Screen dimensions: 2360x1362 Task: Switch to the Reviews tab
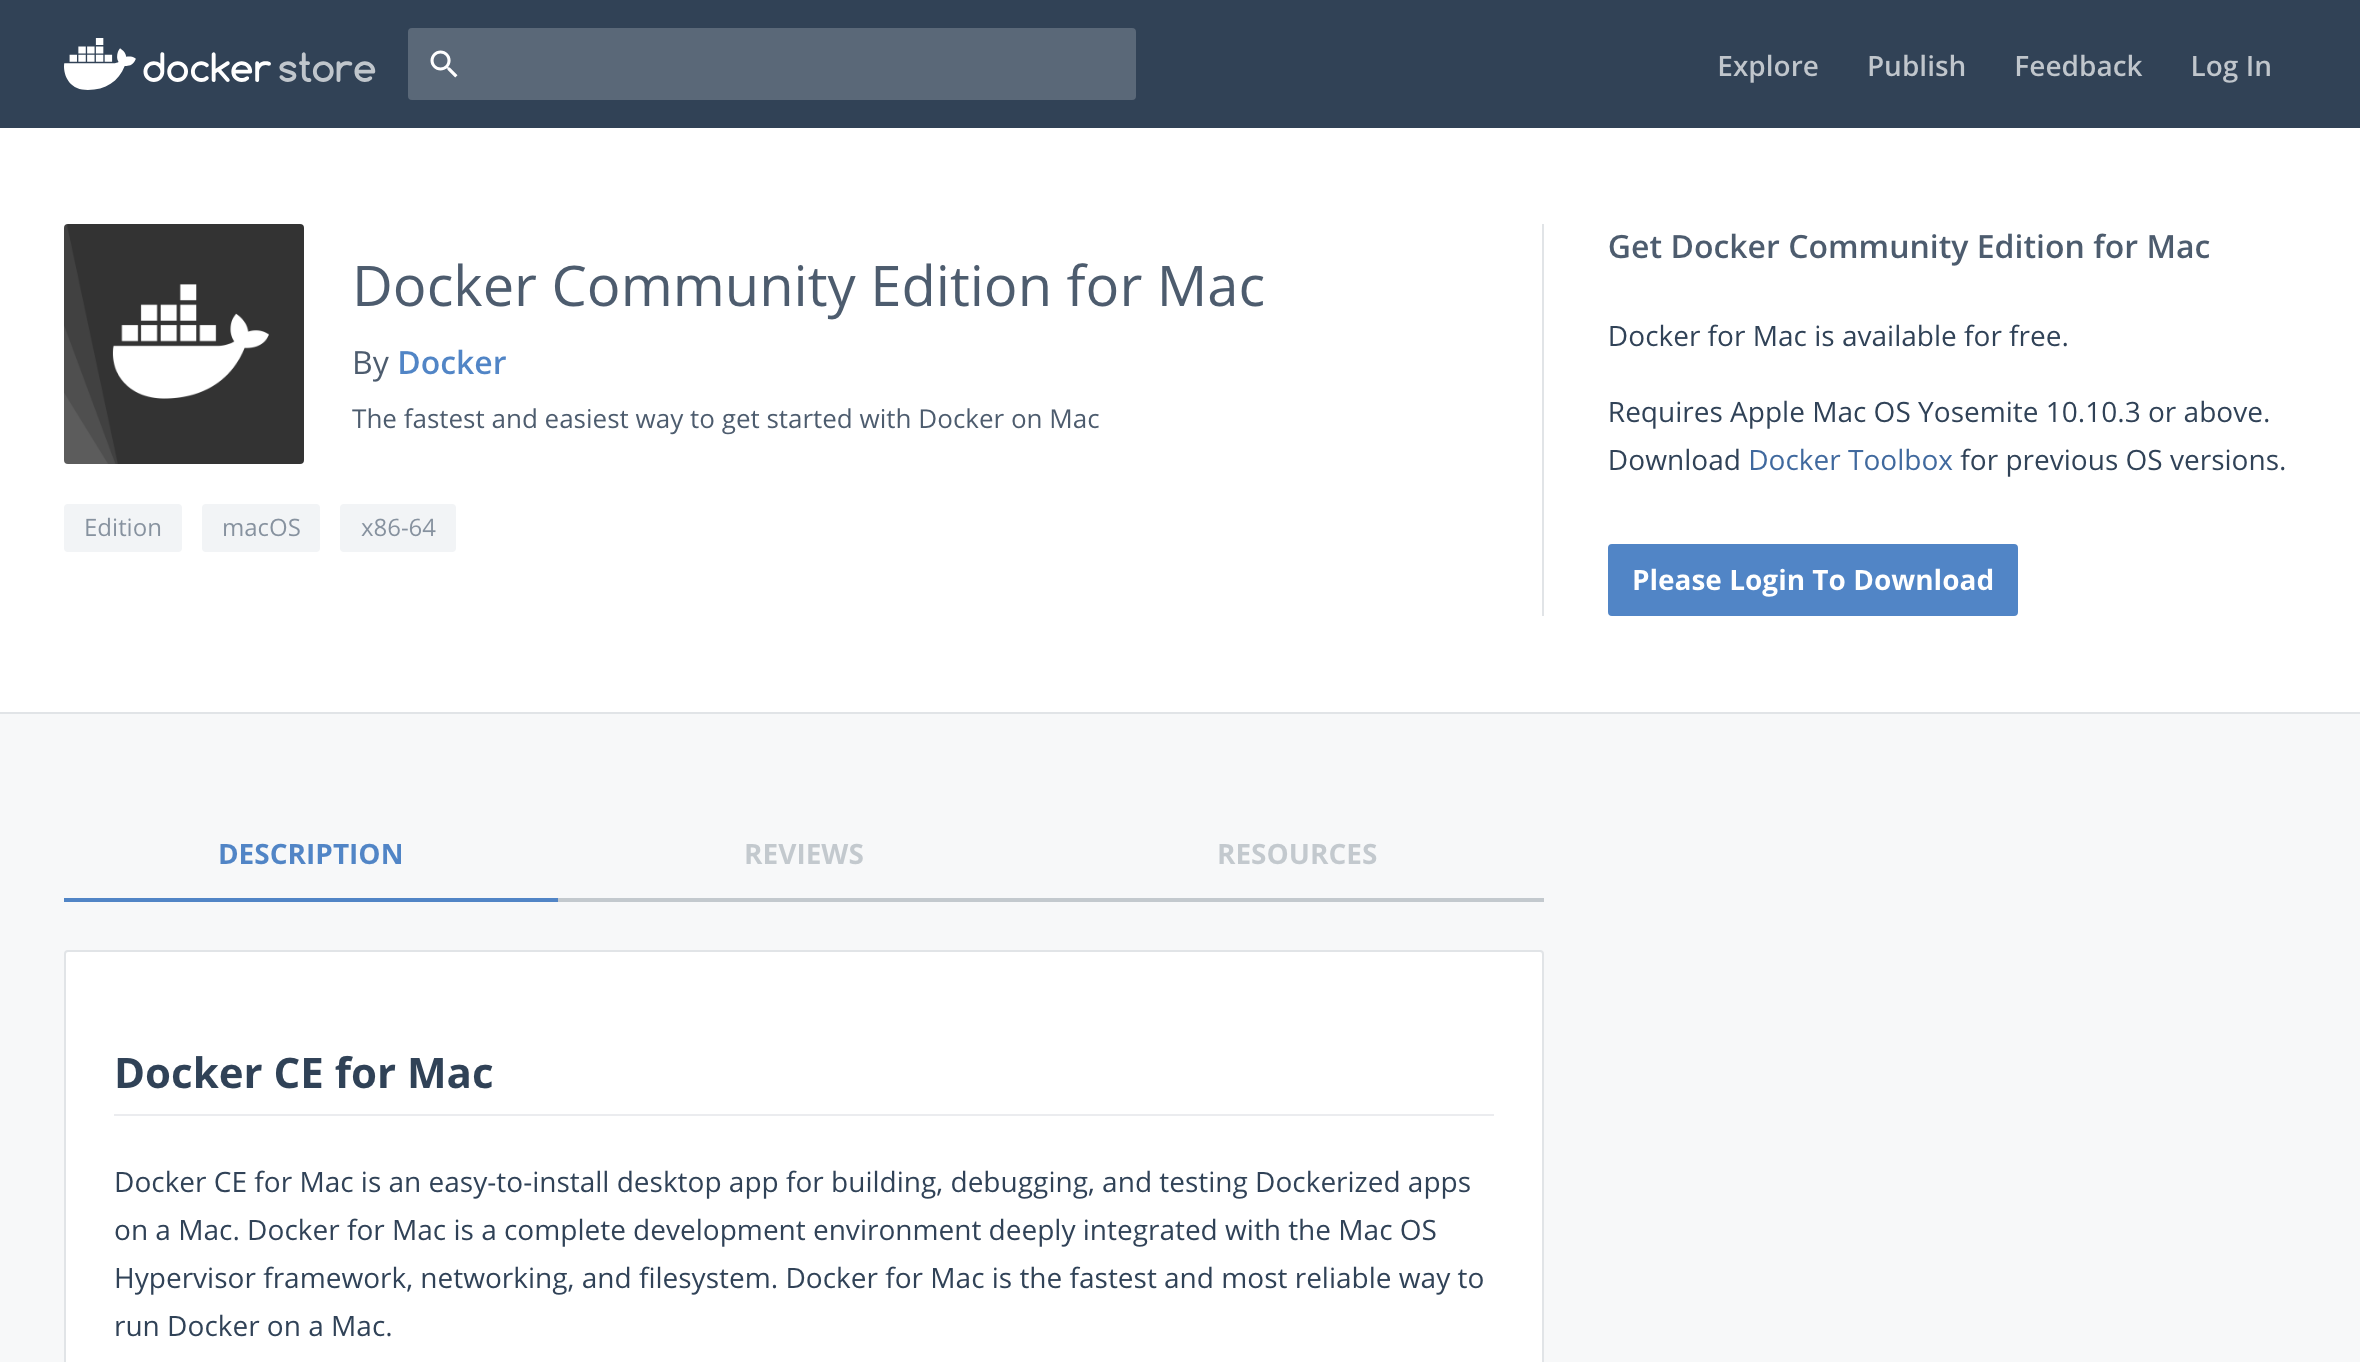804,854
